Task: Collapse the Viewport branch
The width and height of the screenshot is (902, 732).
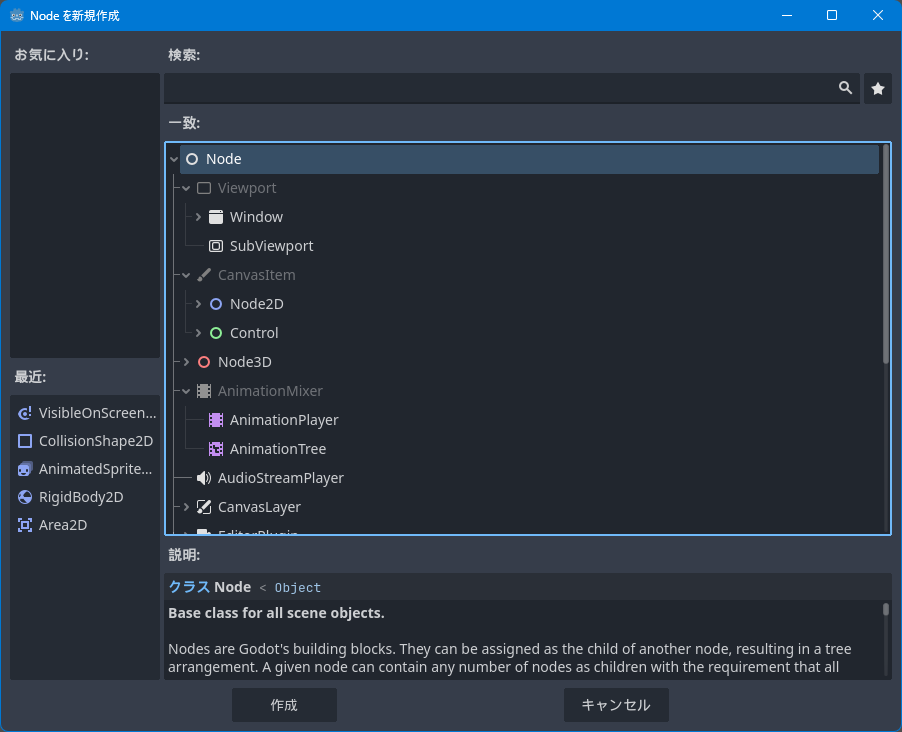Action: click(x=186, y=188)
